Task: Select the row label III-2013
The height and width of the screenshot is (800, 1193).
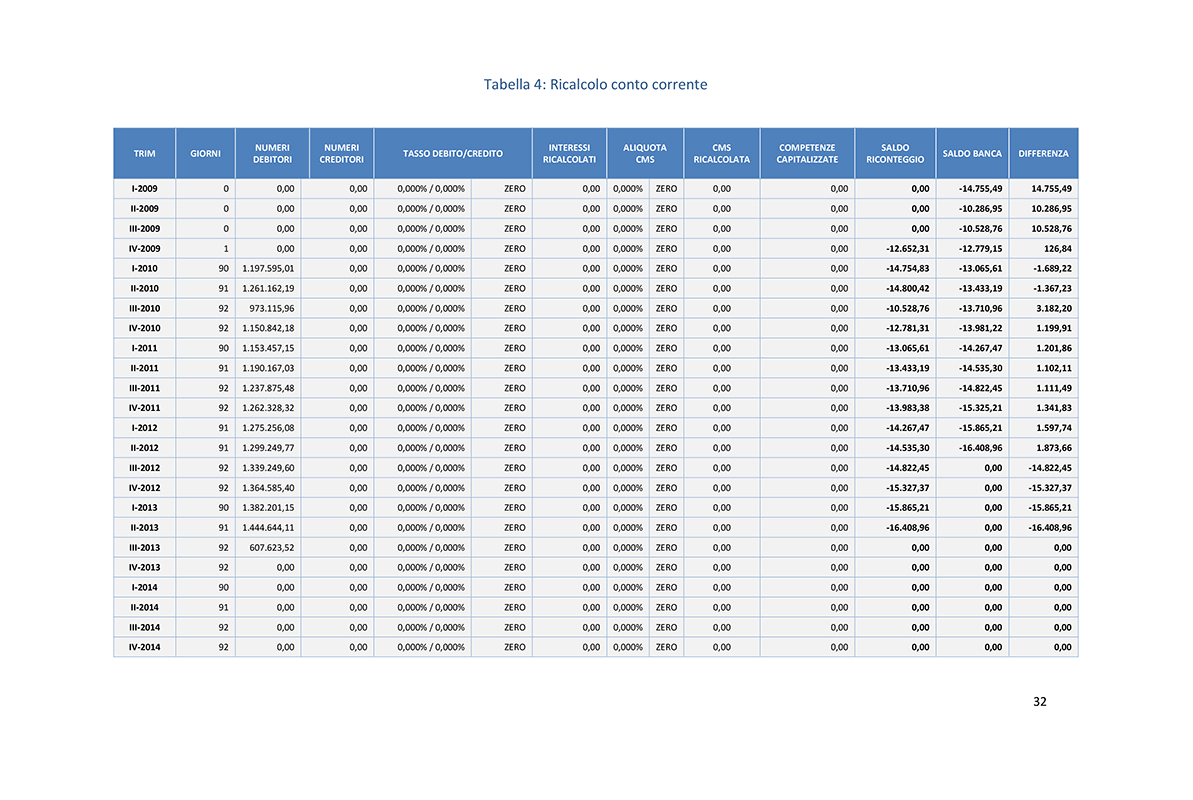Action: click(145, 547)
